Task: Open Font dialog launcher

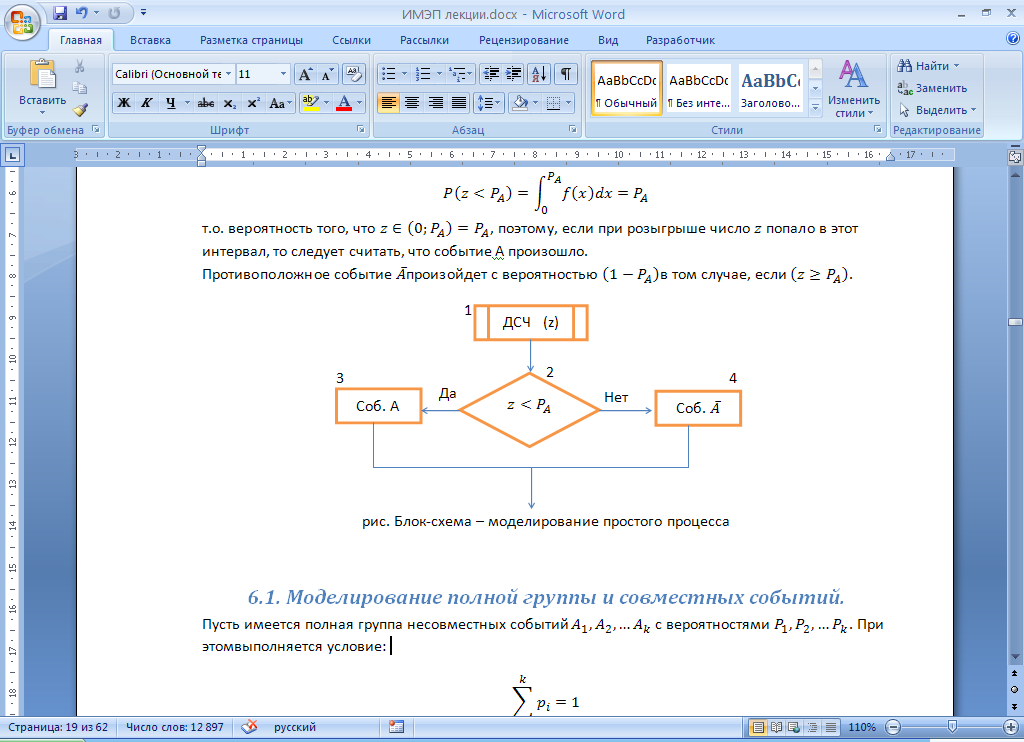Action: tap(360, 129)
